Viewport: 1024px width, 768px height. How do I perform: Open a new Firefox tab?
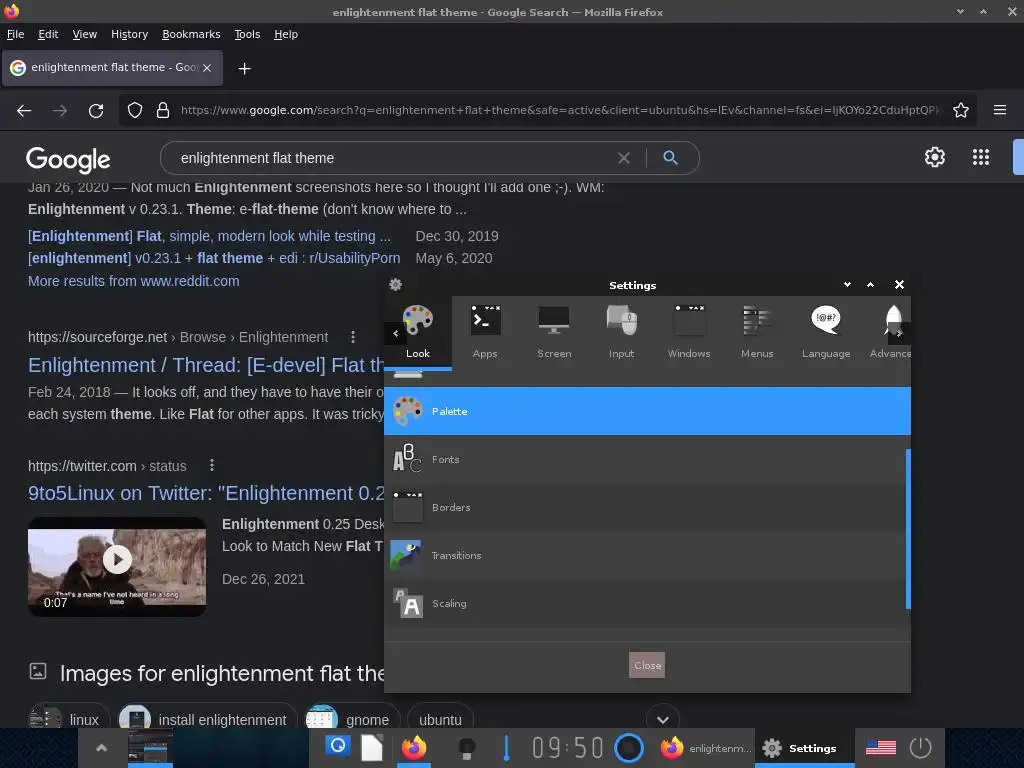[244, 69]
